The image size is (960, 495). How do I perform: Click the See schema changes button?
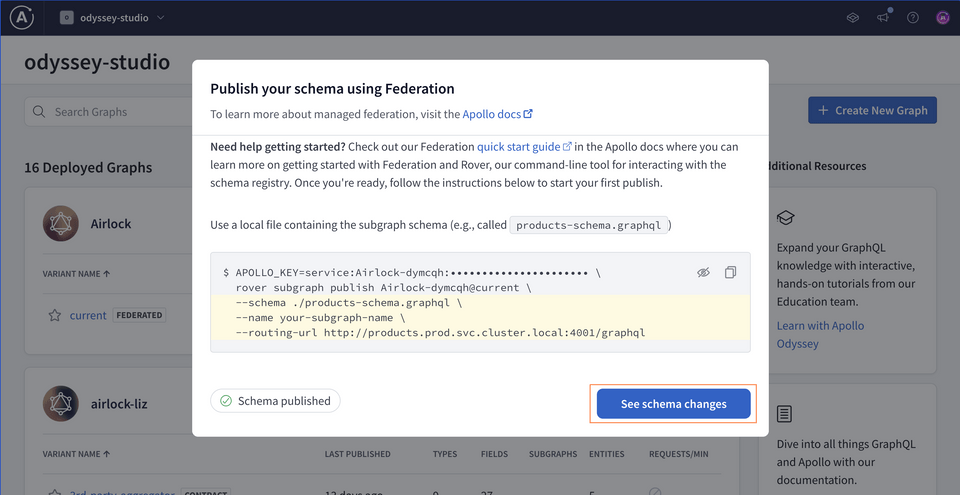pos(673,404)
